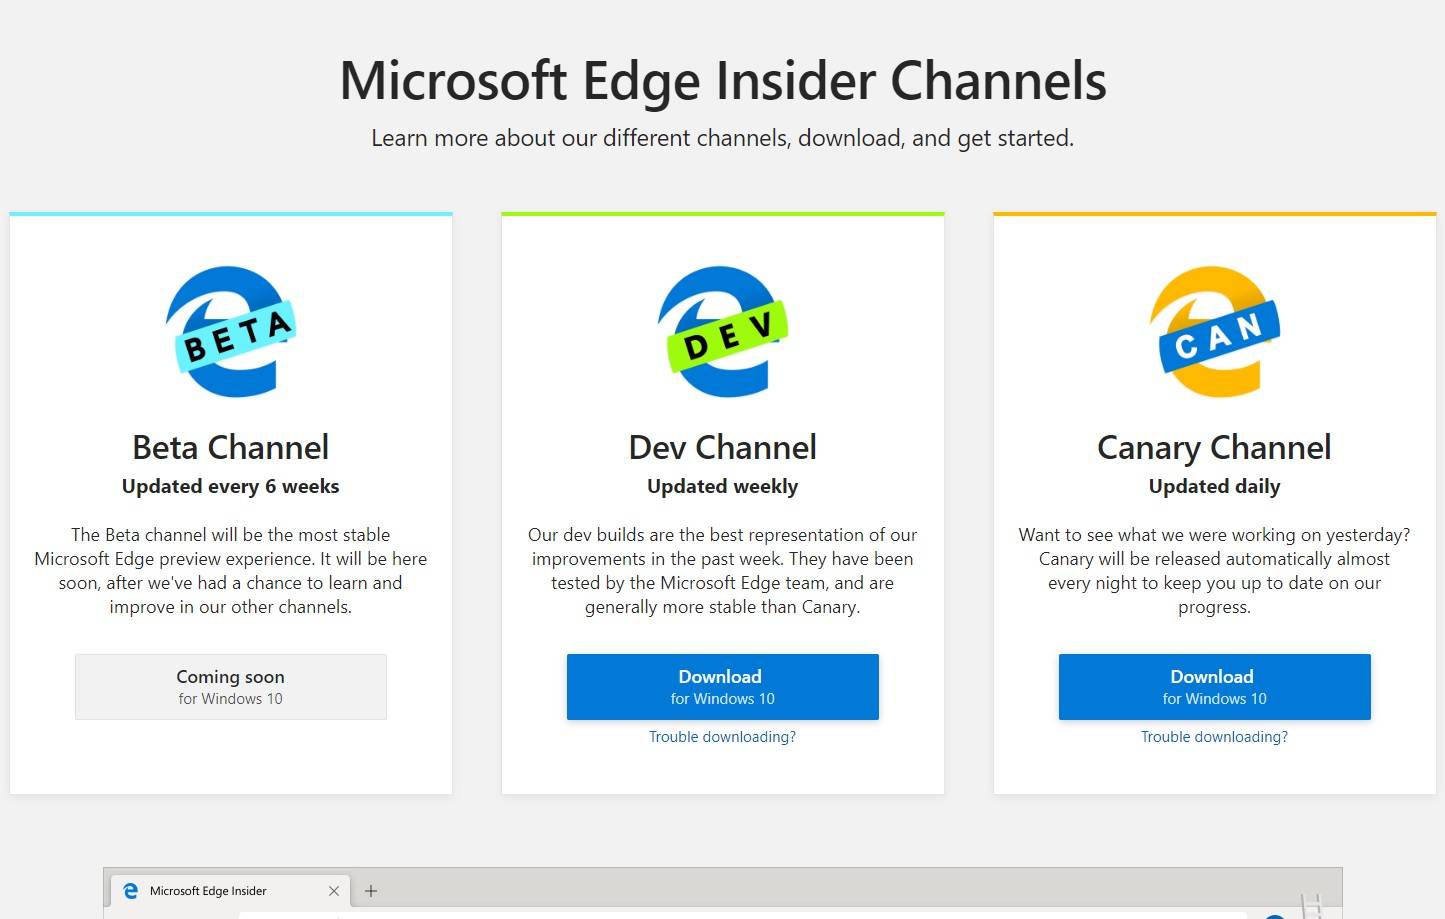Click the Canary channel Edge logo

point(1215,332)
